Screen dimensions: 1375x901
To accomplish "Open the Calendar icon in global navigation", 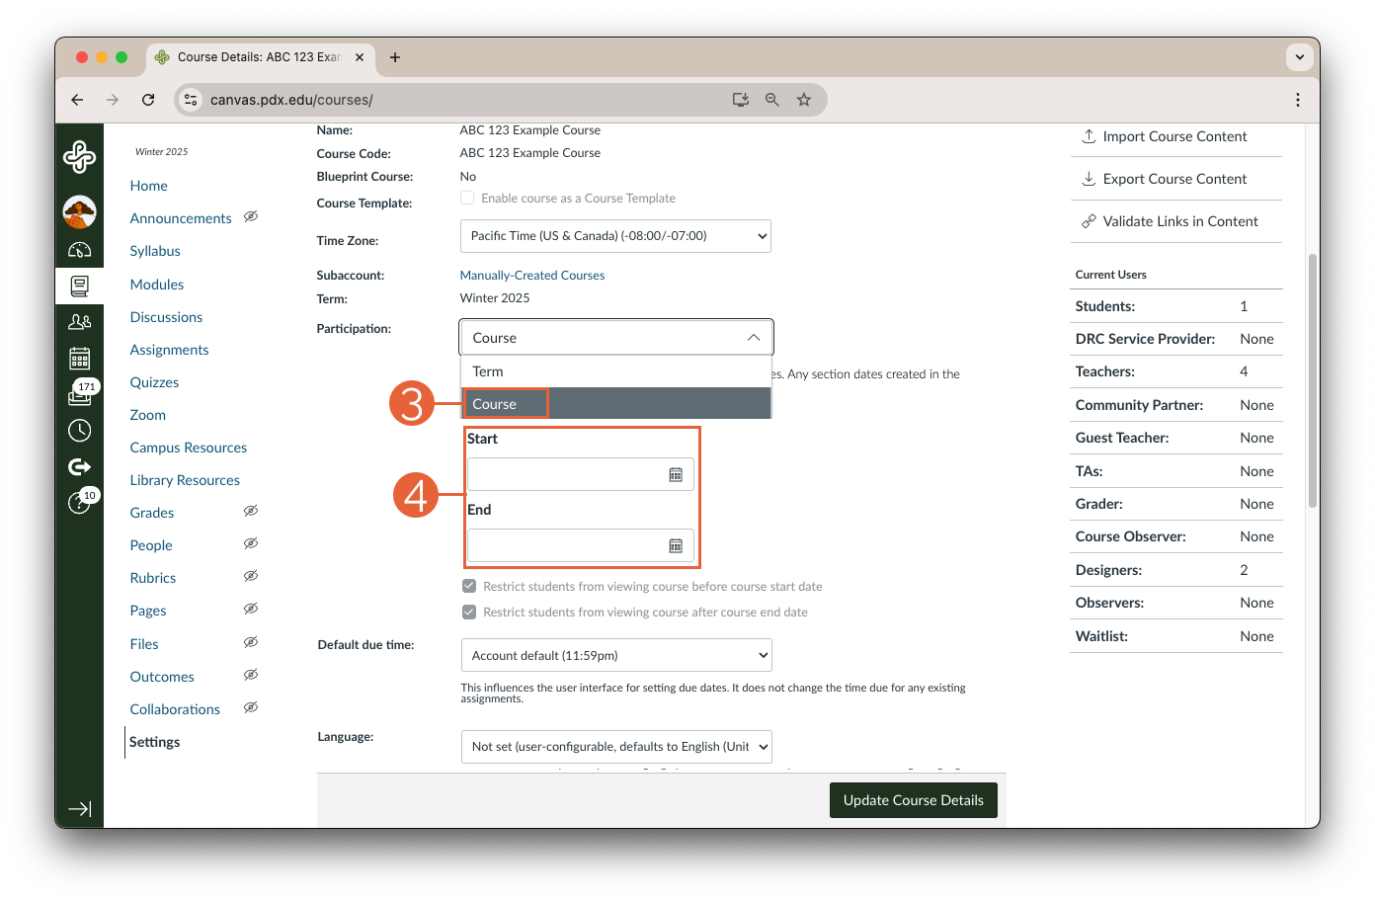I will (x=80, y=357).
